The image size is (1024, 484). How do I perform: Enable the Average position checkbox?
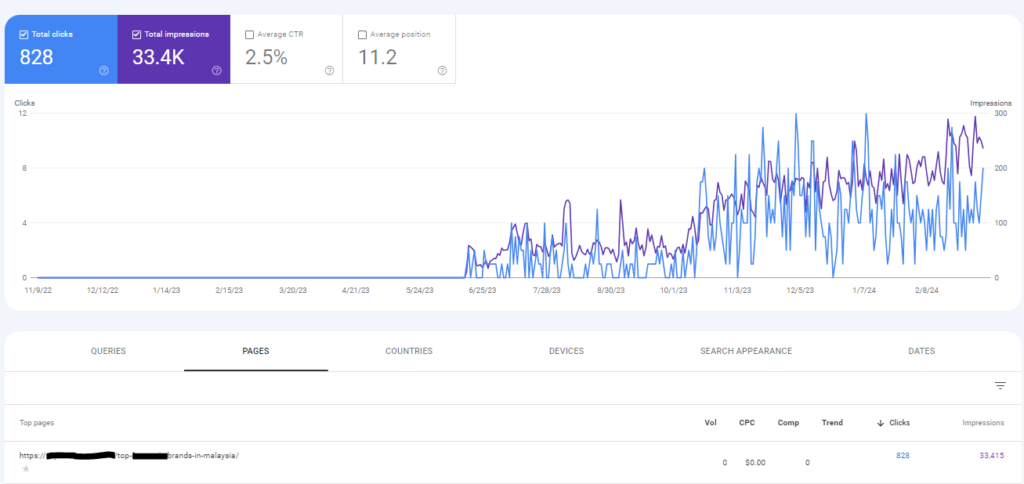point(362,34)
